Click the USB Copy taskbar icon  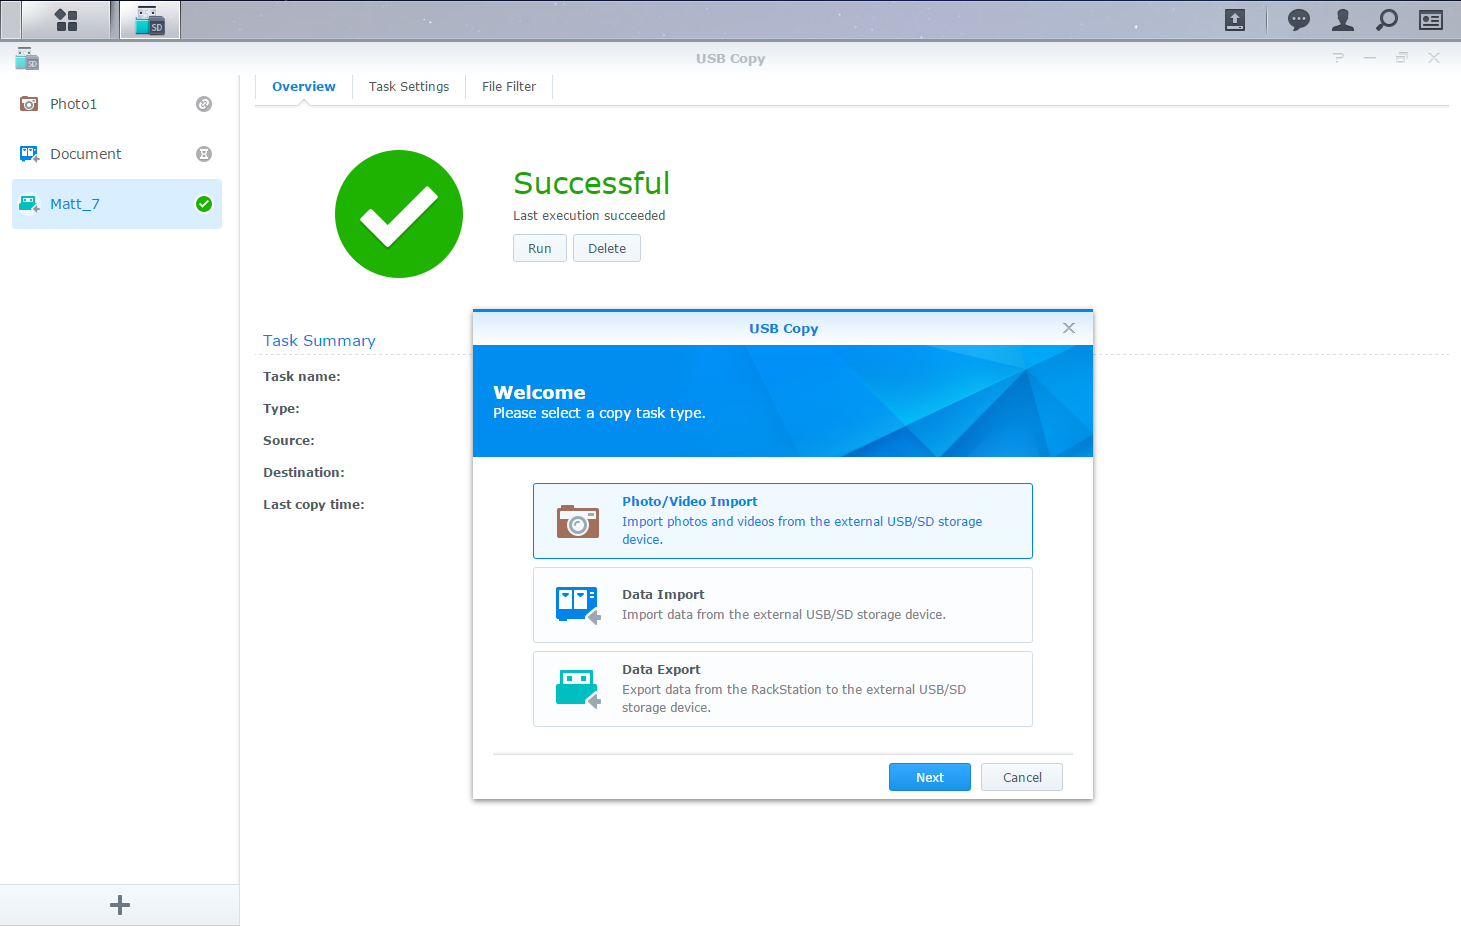pyautogui.click(x=150, y=20)
